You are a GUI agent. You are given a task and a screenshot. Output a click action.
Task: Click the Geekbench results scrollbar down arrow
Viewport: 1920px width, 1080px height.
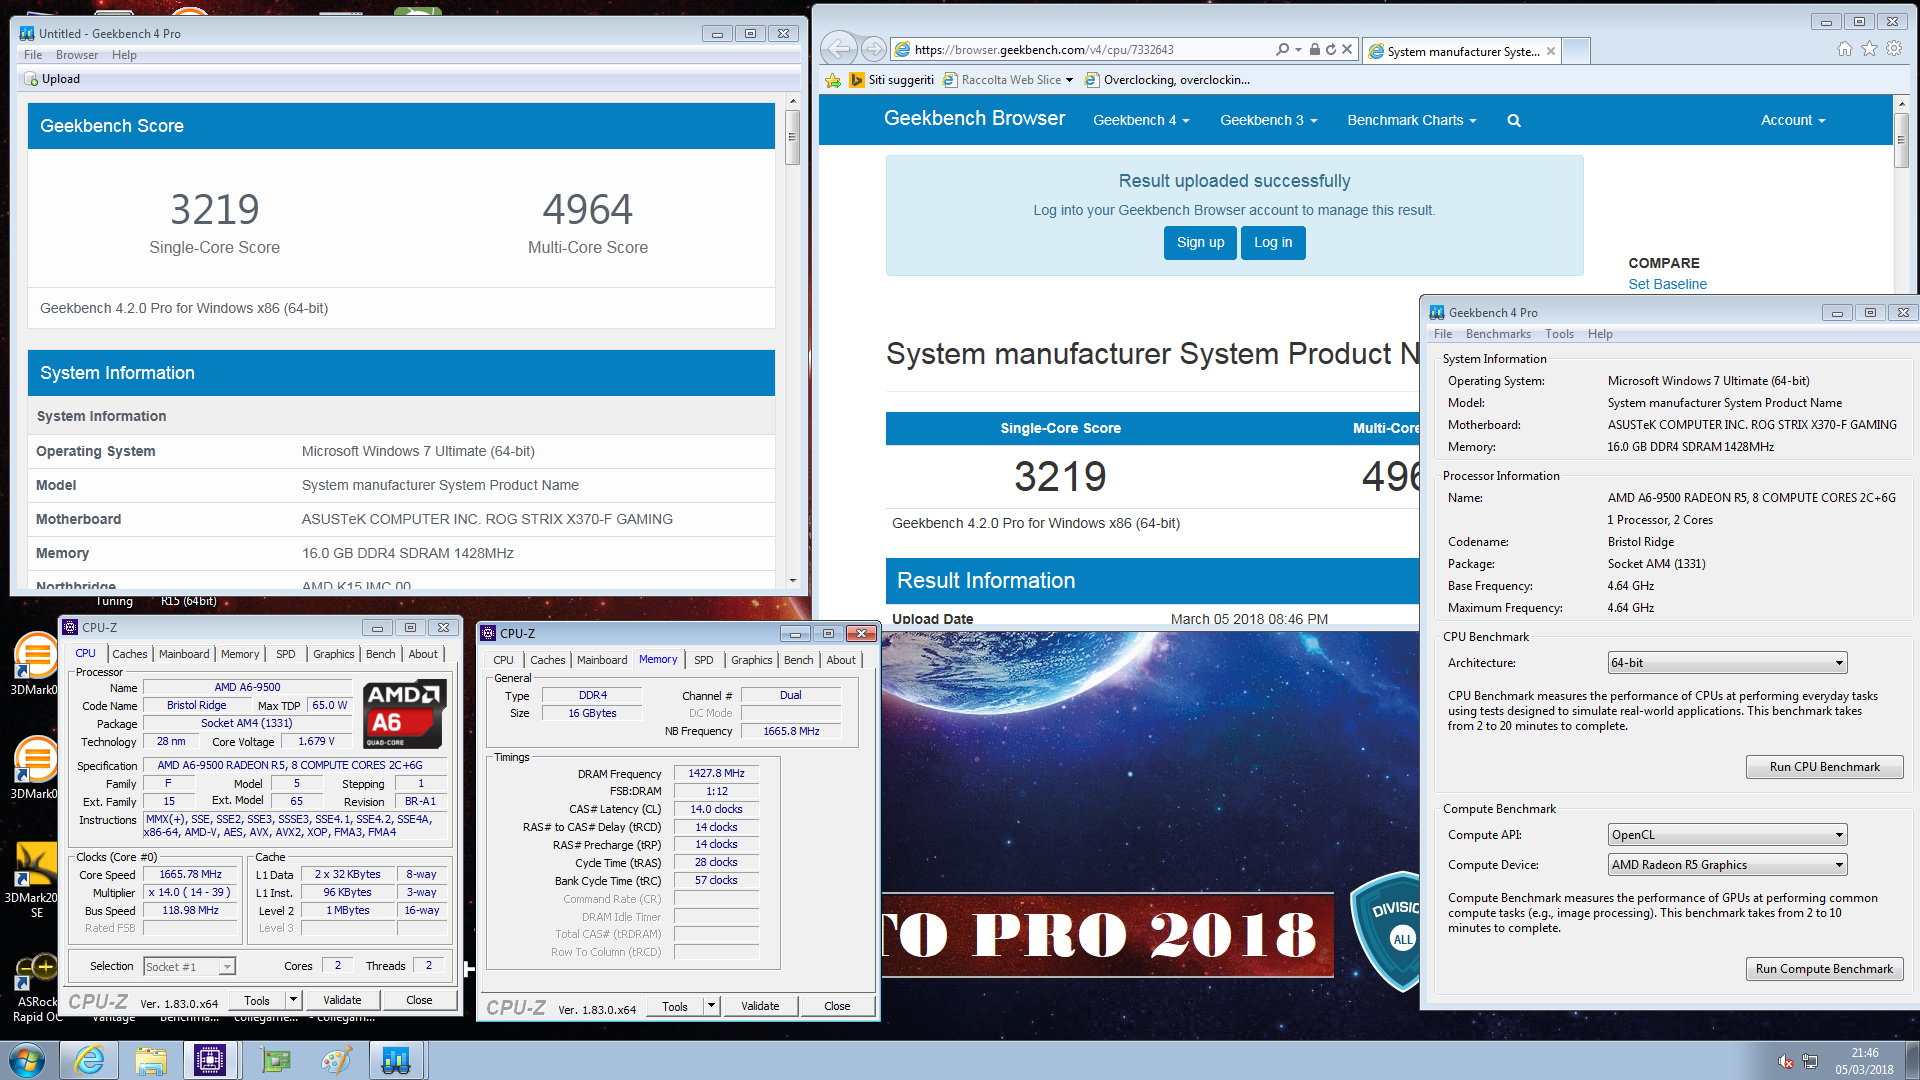(792, 581)
